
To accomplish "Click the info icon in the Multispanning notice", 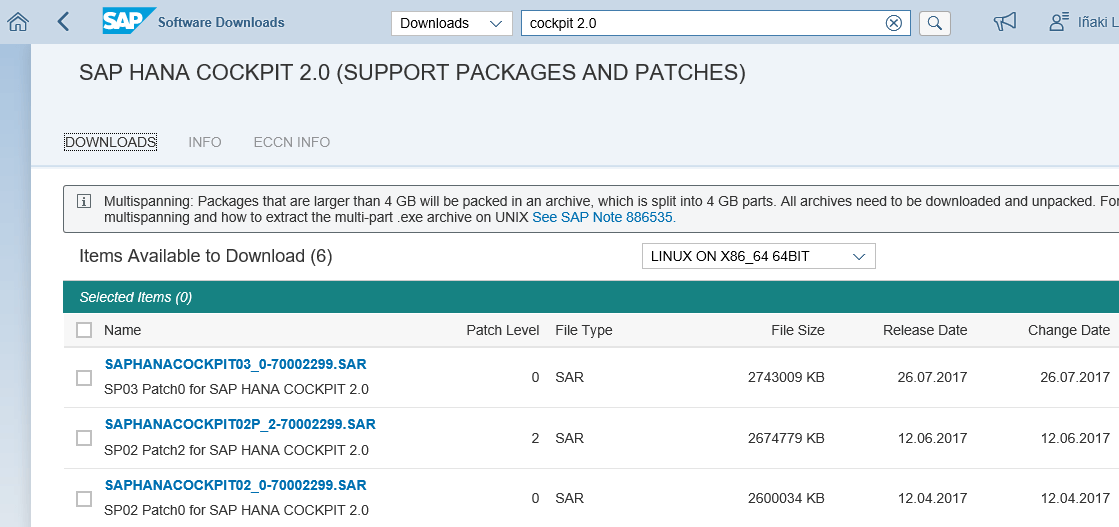I will (x=84, y=201).
